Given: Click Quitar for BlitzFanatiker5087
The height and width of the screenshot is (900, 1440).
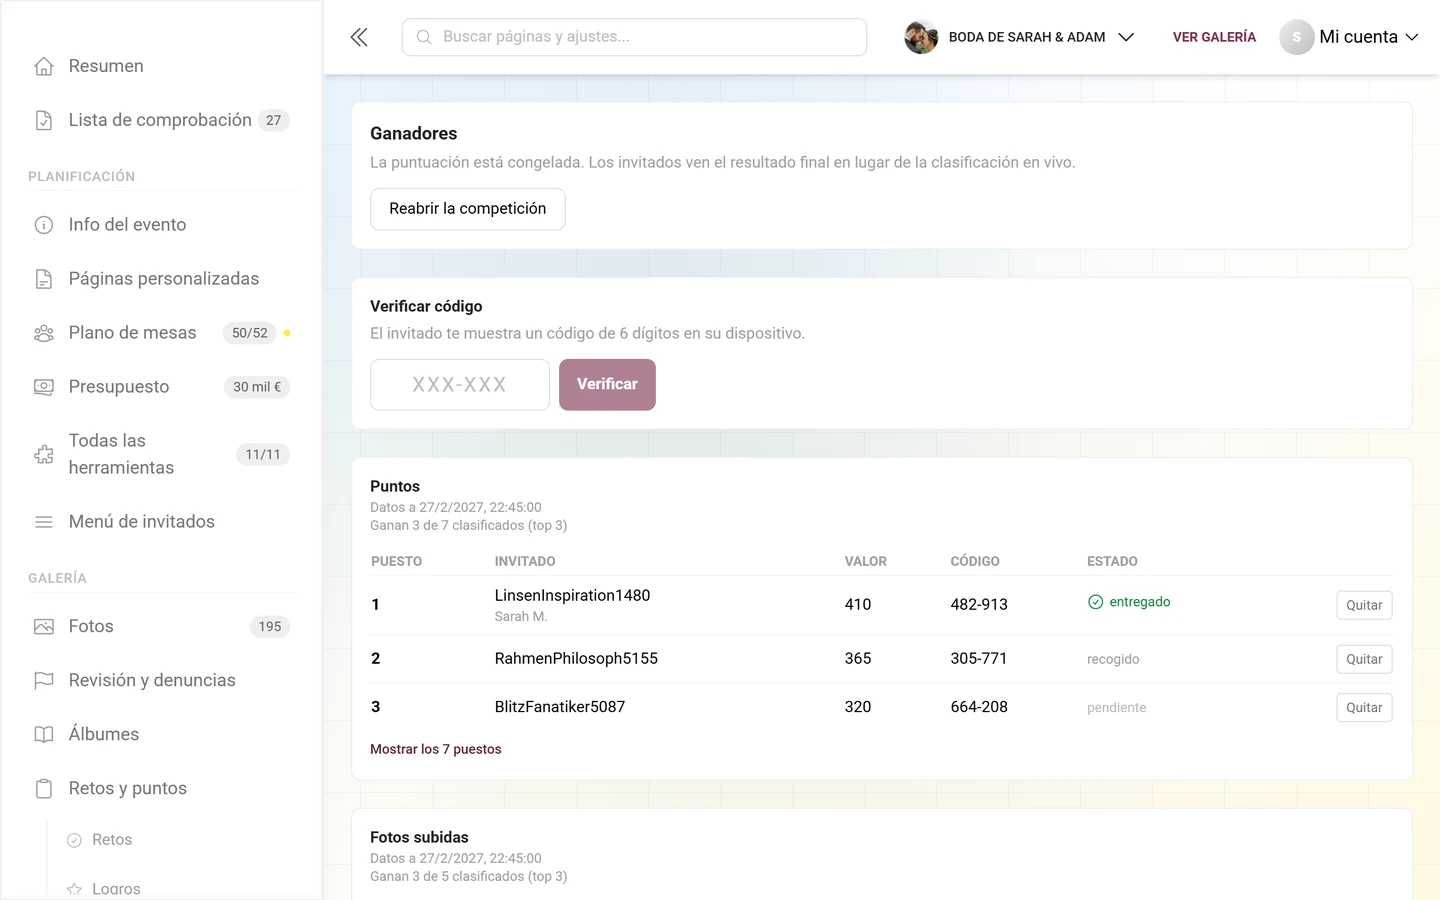Looking at the screenshot, I should [1364, 707].
